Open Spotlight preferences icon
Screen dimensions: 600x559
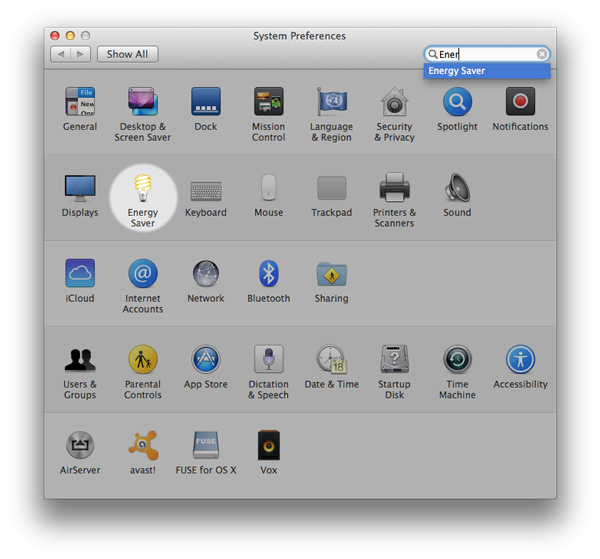pyautogui.click(x=457, y=101)
